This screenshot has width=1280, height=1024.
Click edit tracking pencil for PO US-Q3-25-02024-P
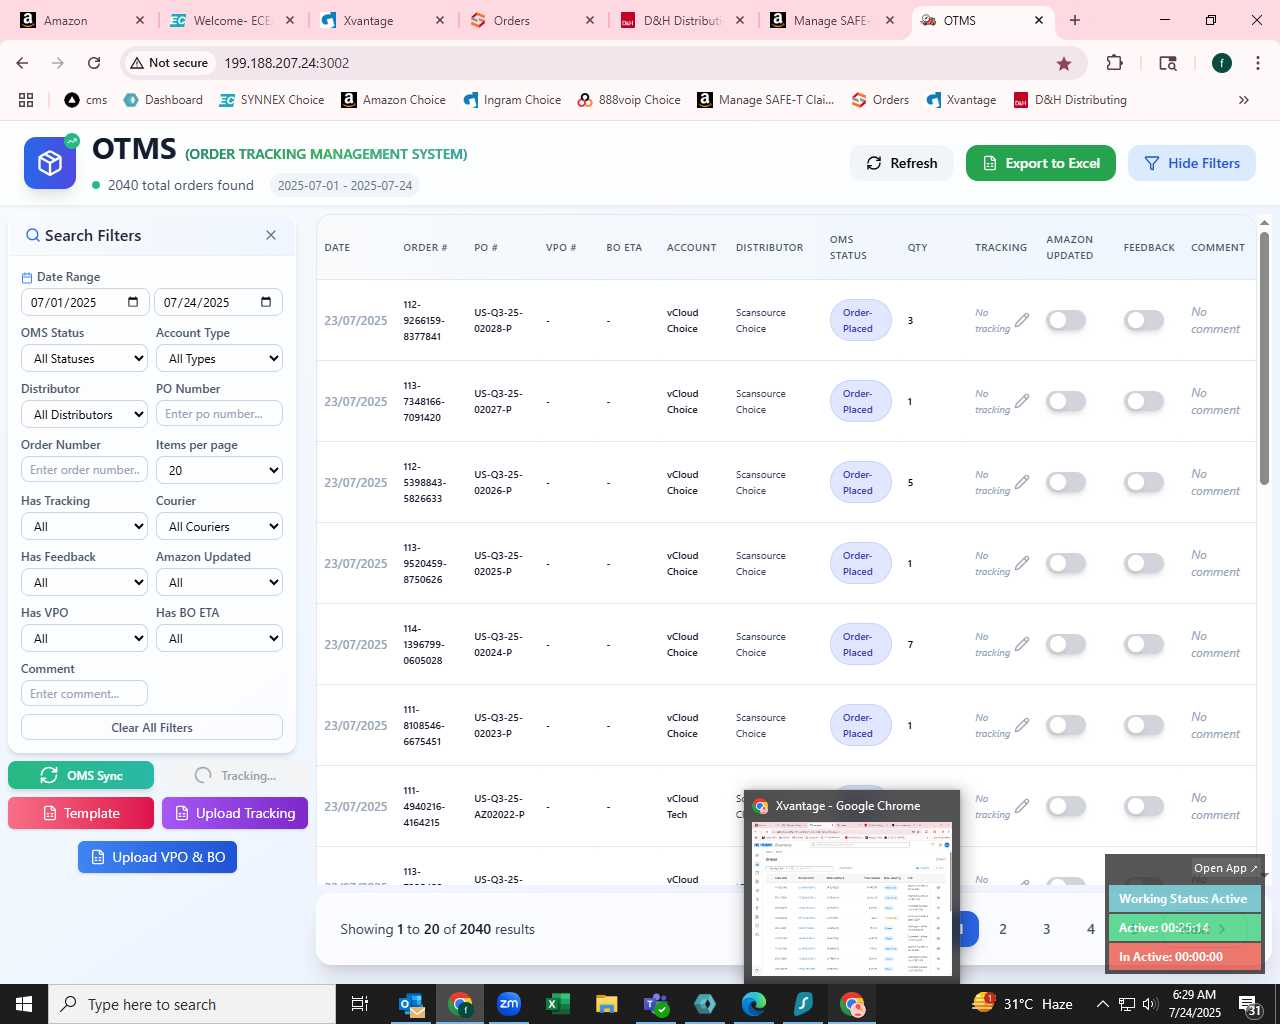coord(1021,644)
